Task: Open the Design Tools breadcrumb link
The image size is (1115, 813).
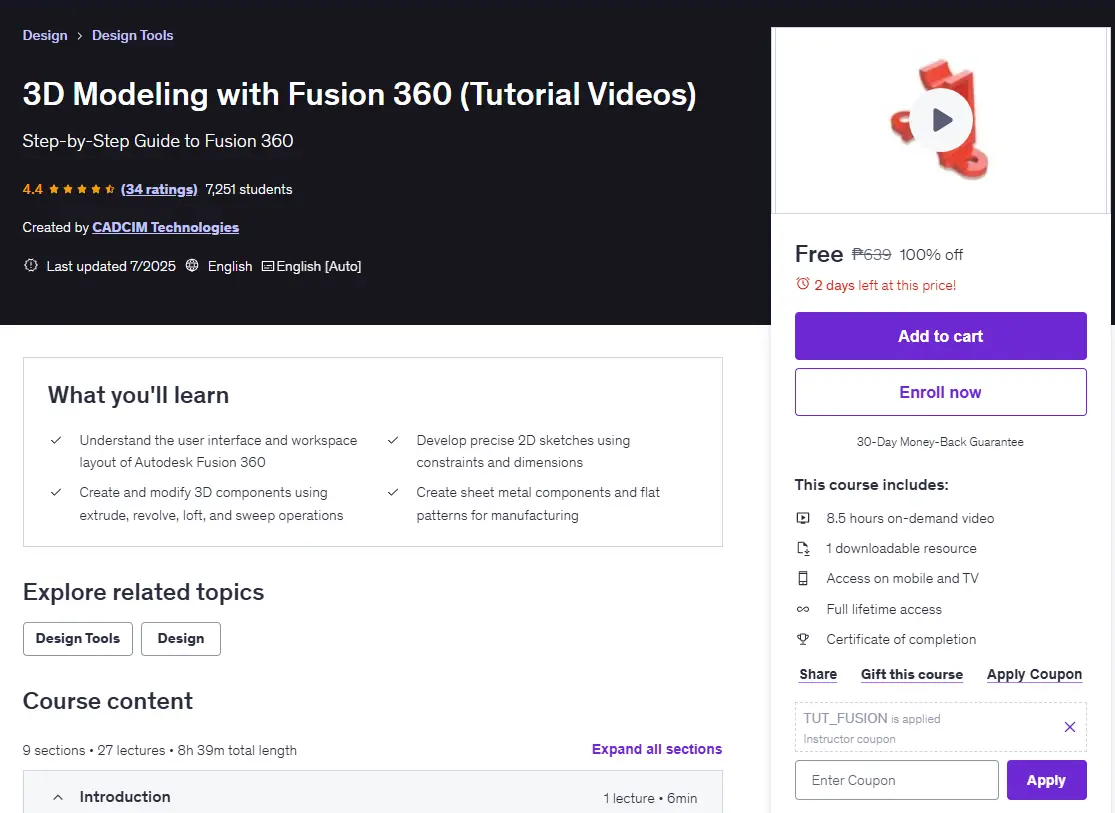Action: 132,36
